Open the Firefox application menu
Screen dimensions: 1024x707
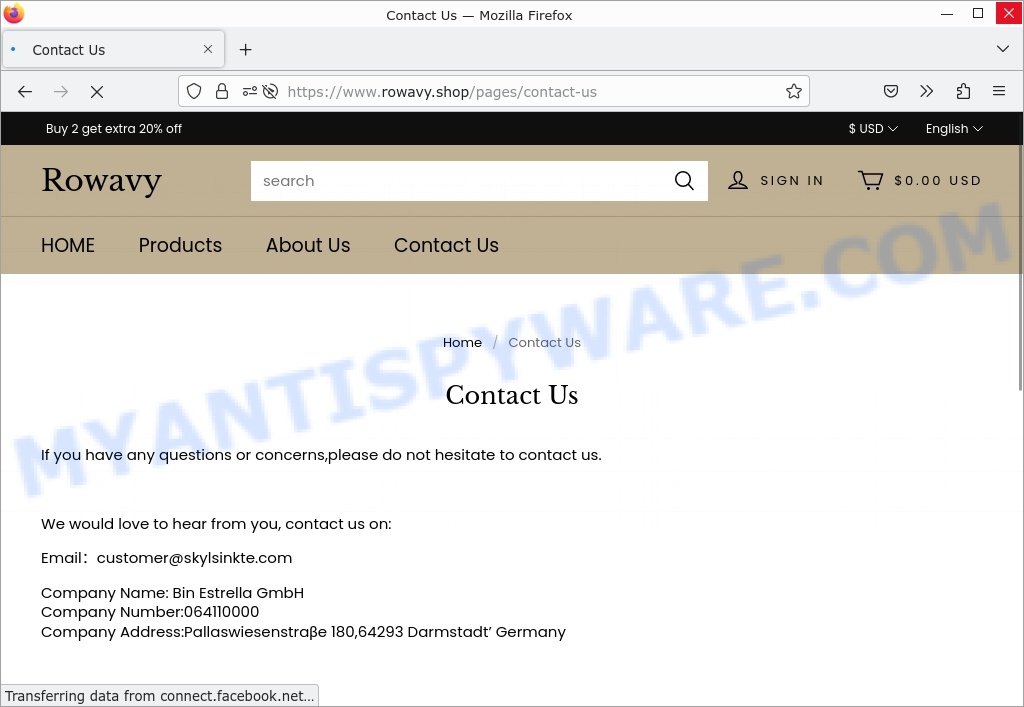point(999,91)
